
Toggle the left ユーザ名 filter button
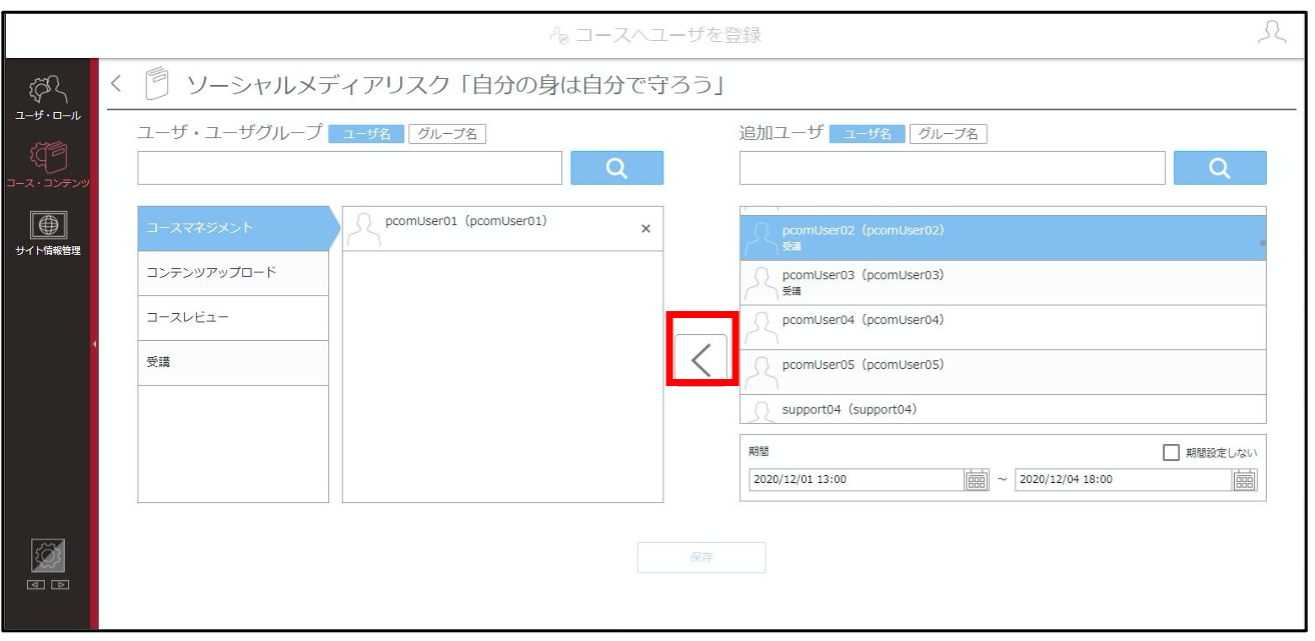point(366,134)
